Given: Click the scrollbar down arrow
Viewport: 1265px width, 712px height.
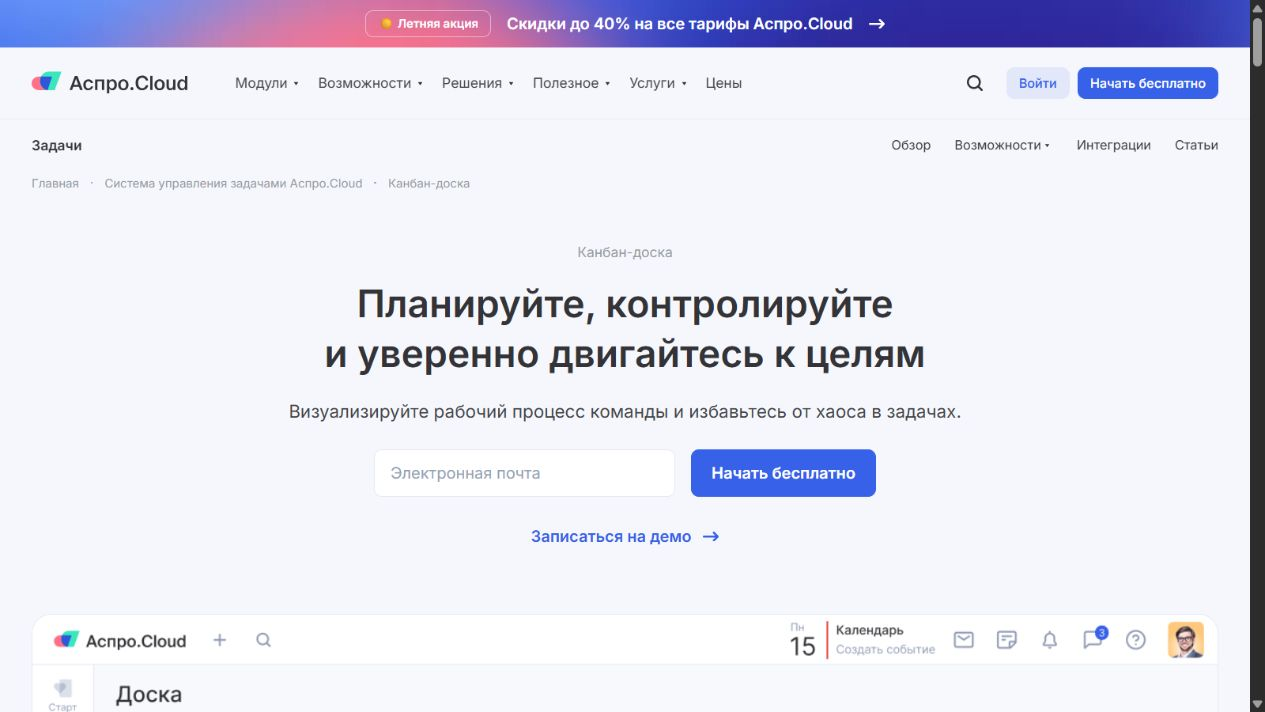Looking at the screenshot, I should (x=1257, y=703).
